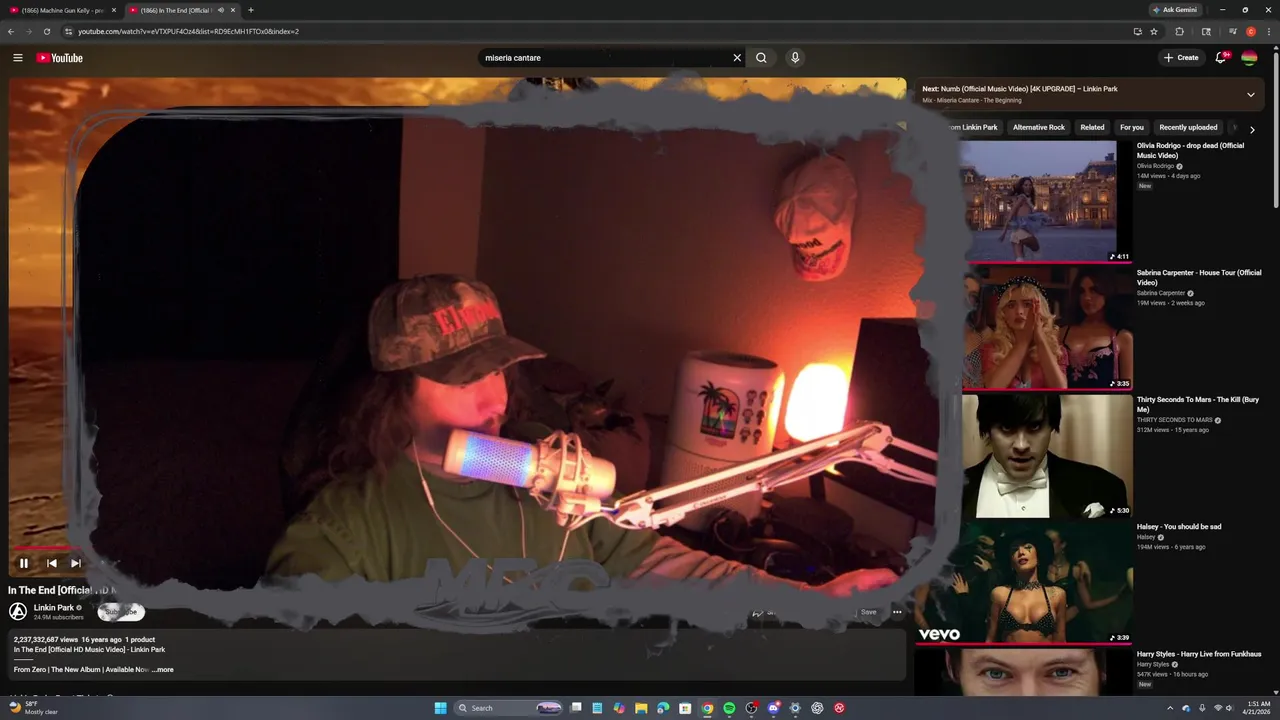The height and width of the screenshot is (720, 1280).
Task: Click the magnifier search button
Action: pyautogui.click(x=761, y=58)
